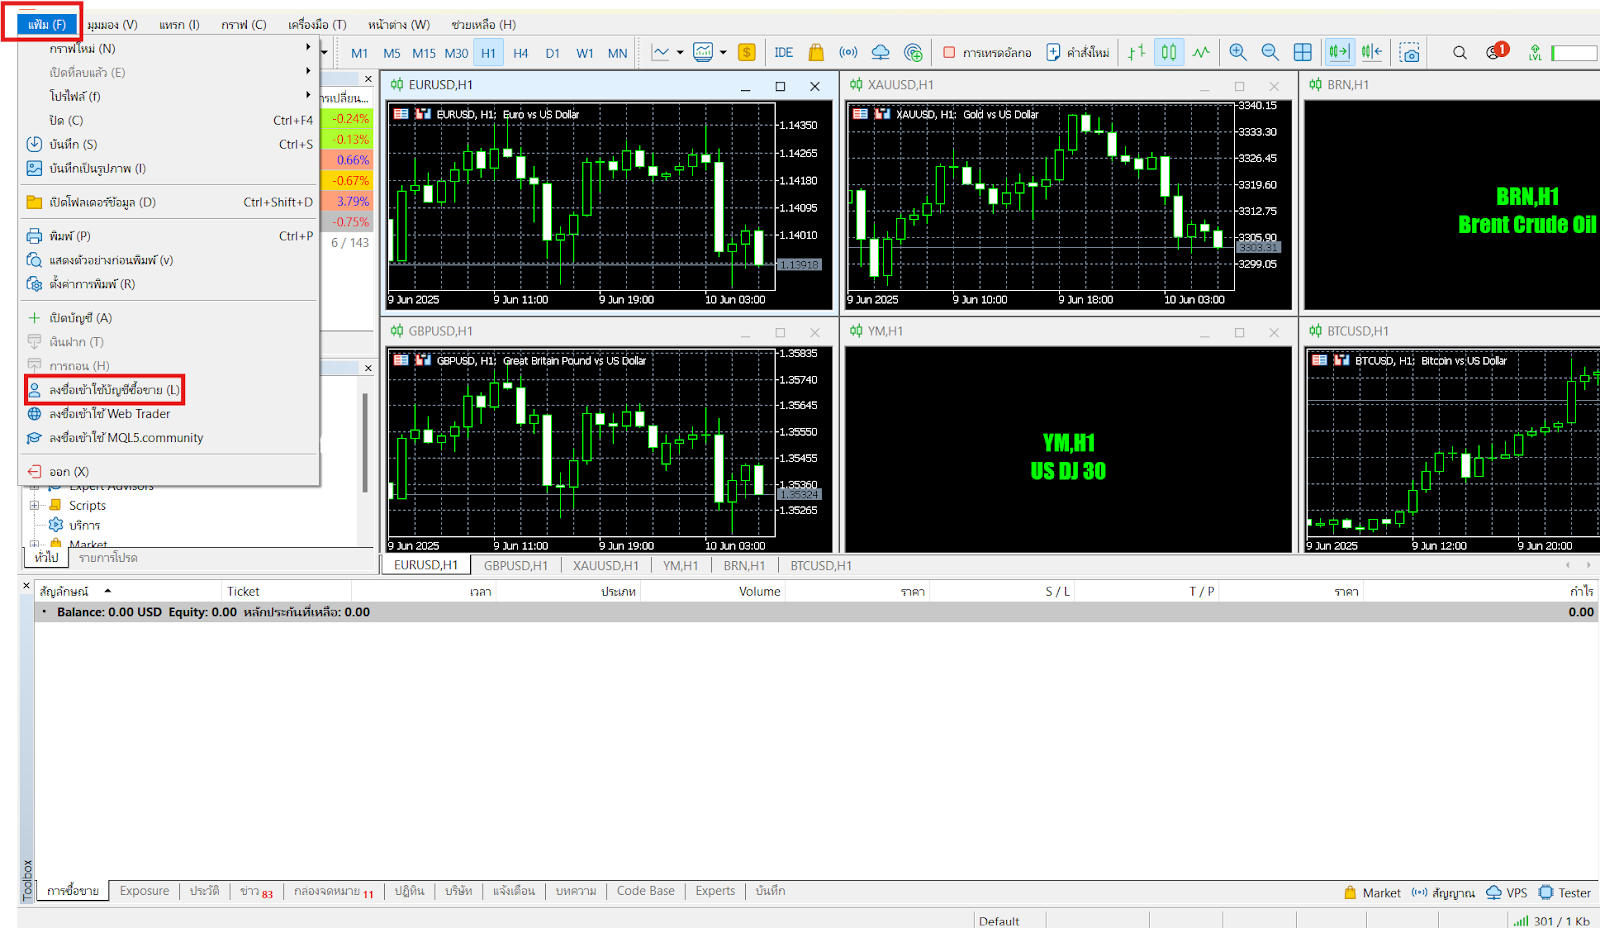Screen dimensions: 1600x928
Task: Click the green LVL icon in toolbar
Action: click(1535, 53)
